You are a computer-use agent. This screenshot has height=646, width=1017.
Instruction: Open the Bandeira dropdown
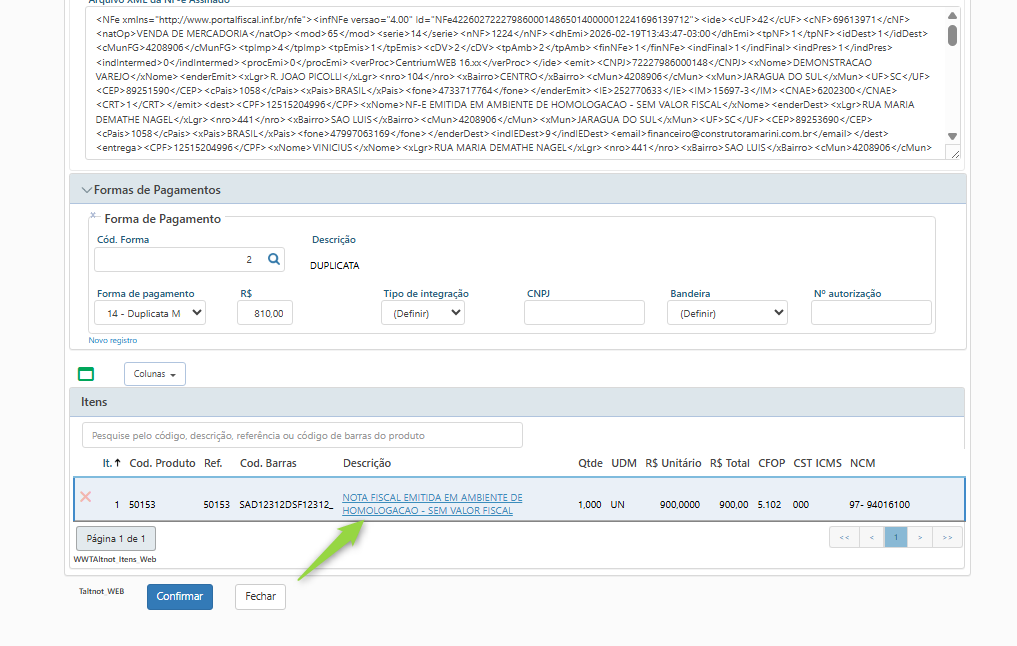[727, 313]
